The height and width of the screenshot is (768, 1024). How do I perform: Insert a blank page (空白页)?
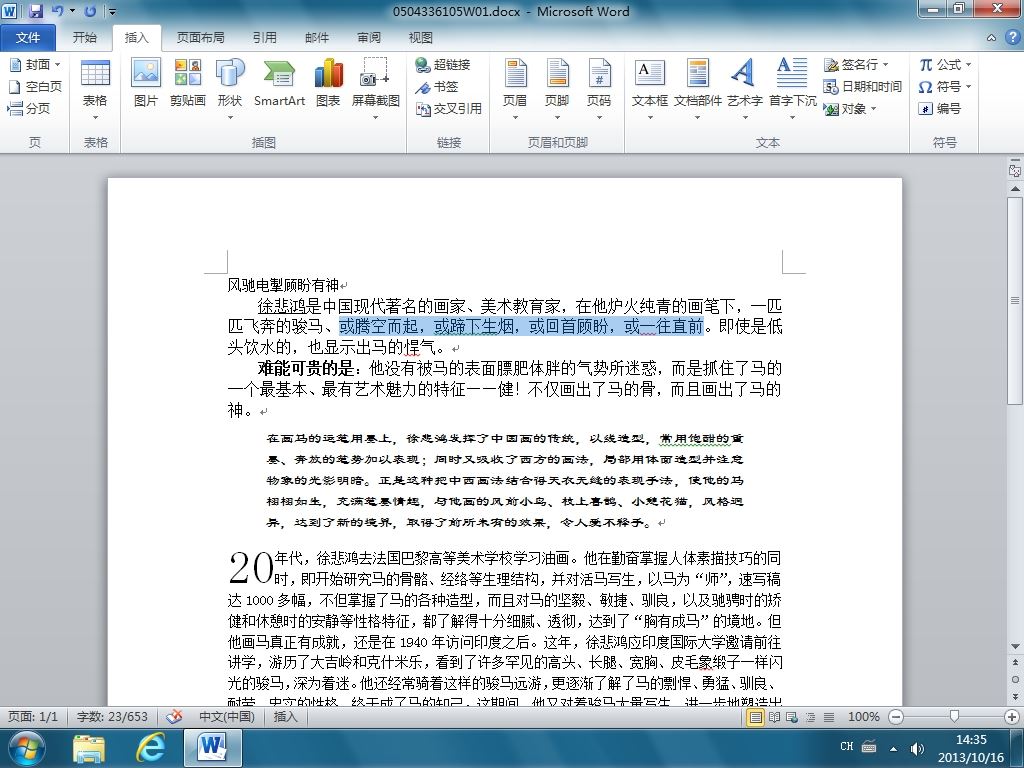pos(35,86)
